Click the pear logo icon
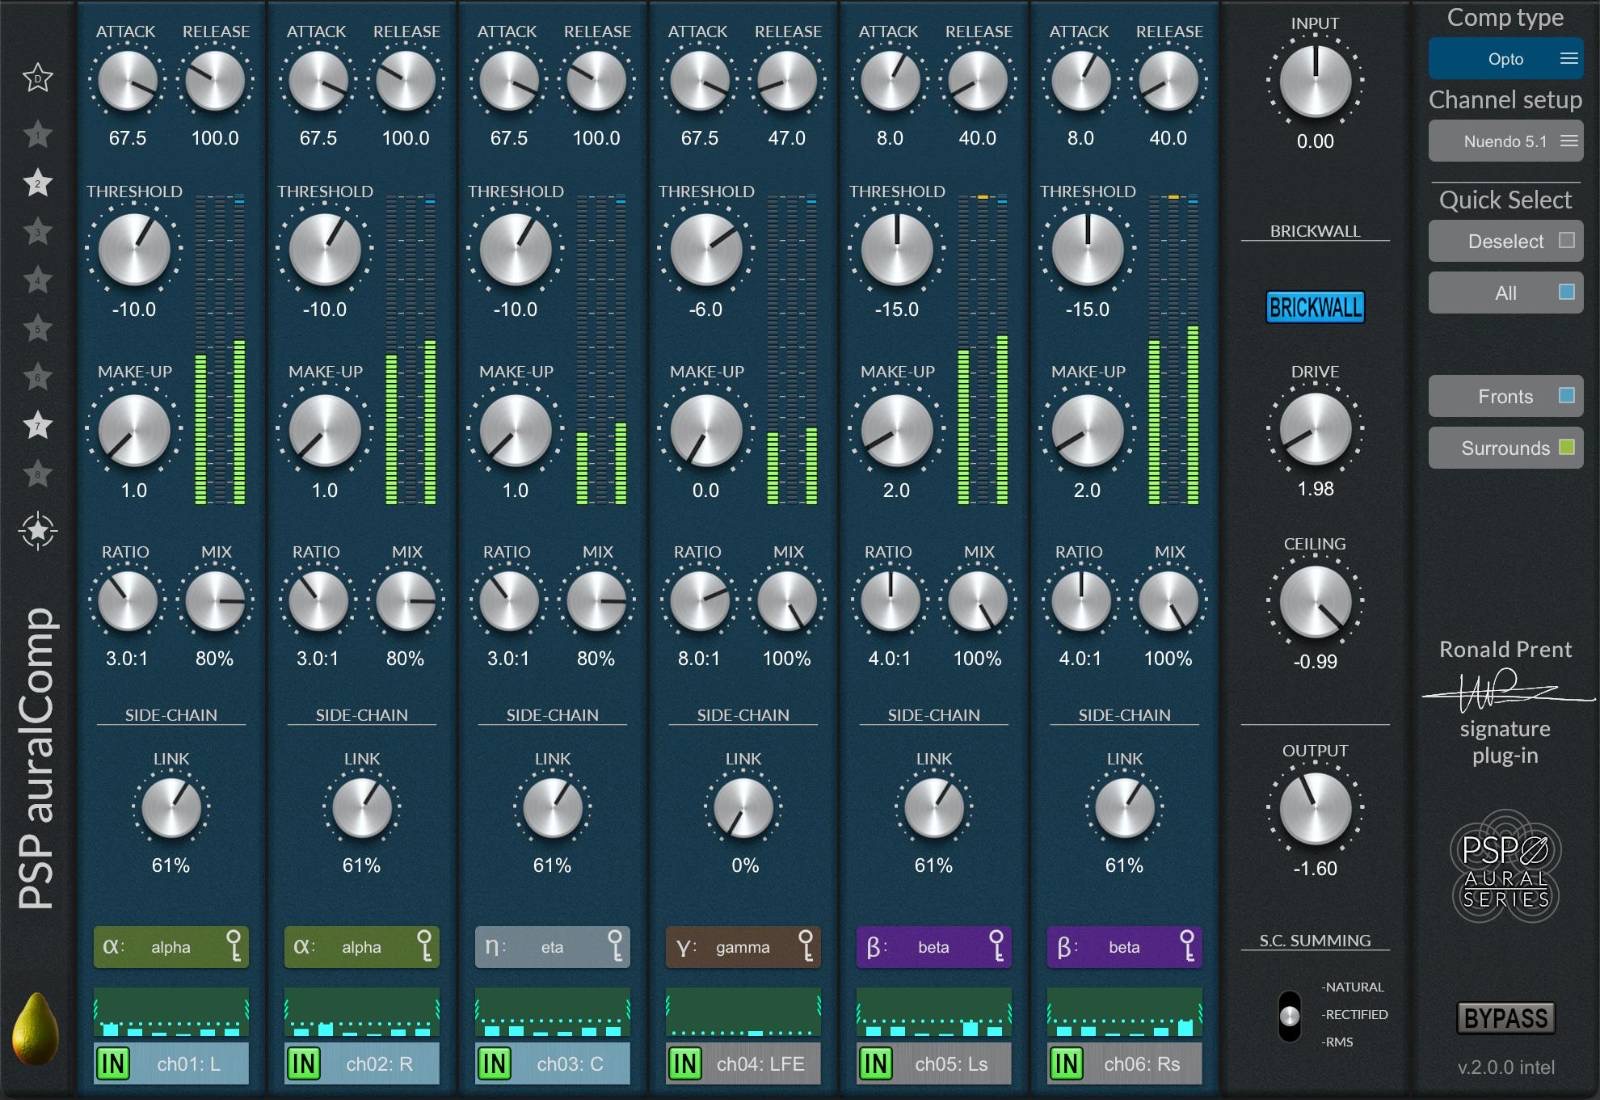The width and height of the screenshot is (1600, 1100). tap(35, 1030)
